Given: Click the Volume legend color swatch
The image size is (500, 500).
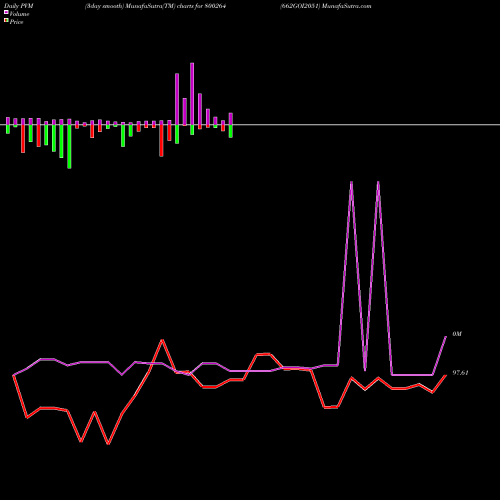Looking at the screenshot, I should point(6,12).
